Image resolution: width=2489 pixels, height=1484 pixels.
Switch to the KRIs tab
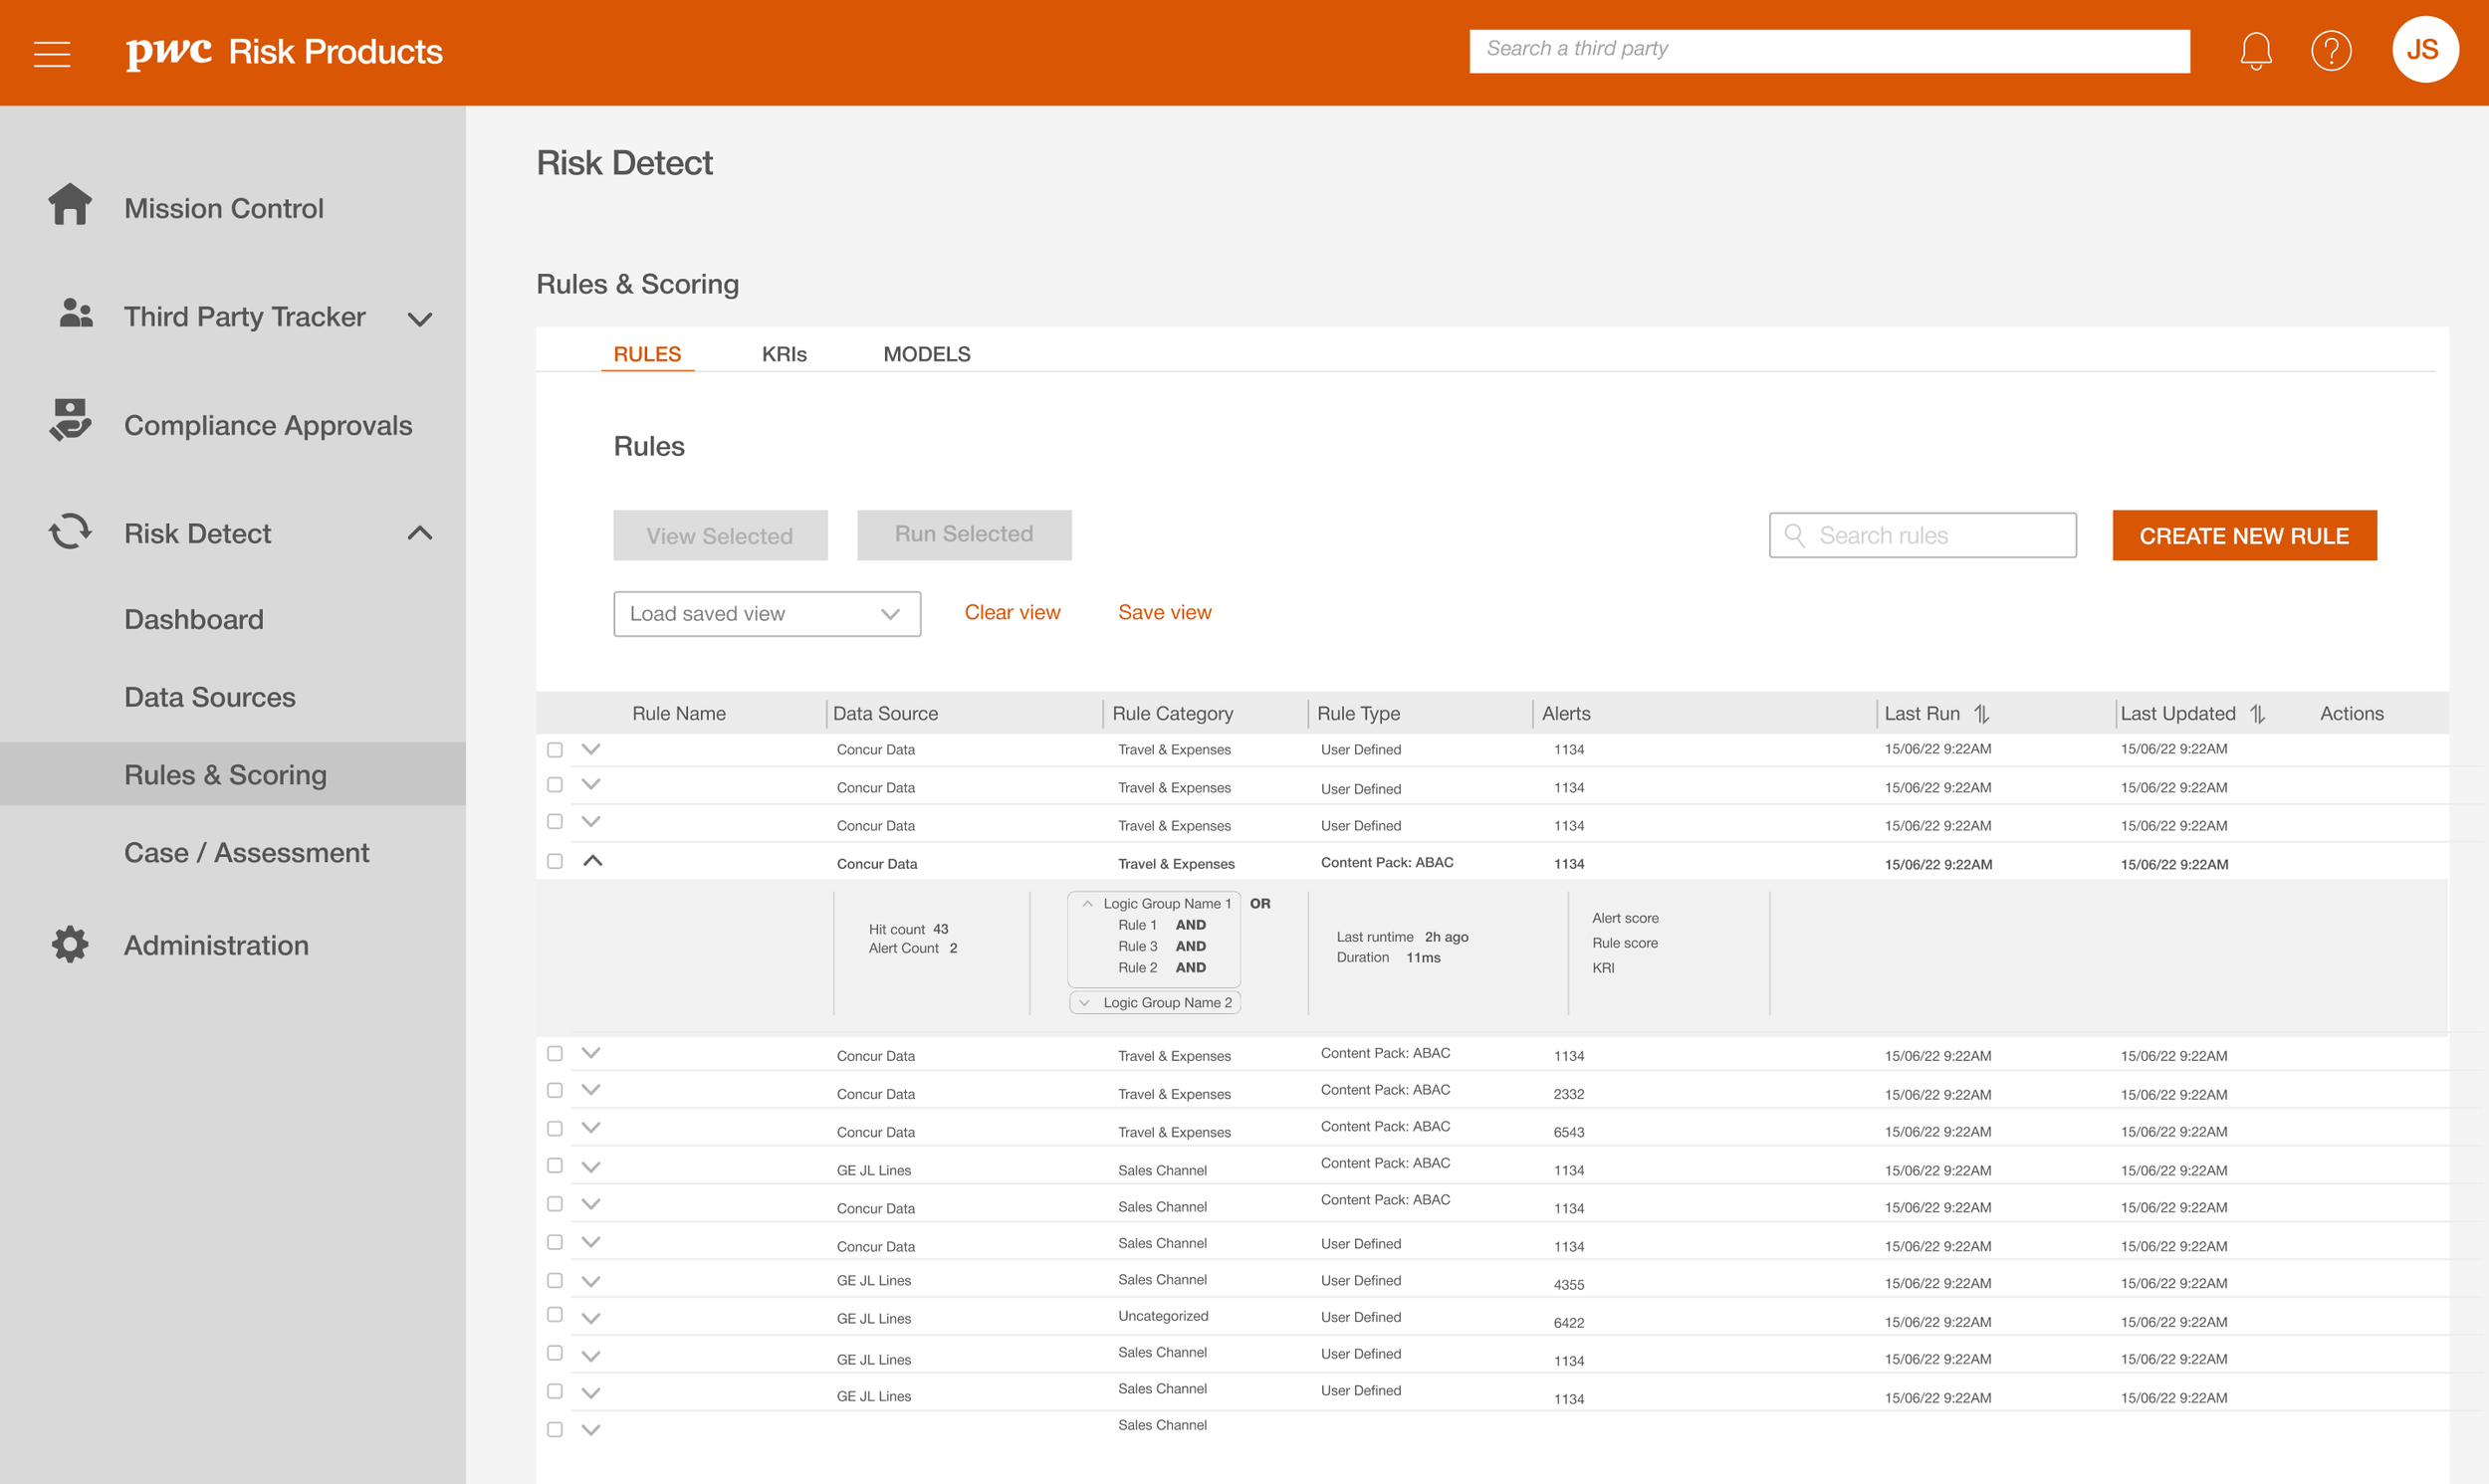[784, 354]
